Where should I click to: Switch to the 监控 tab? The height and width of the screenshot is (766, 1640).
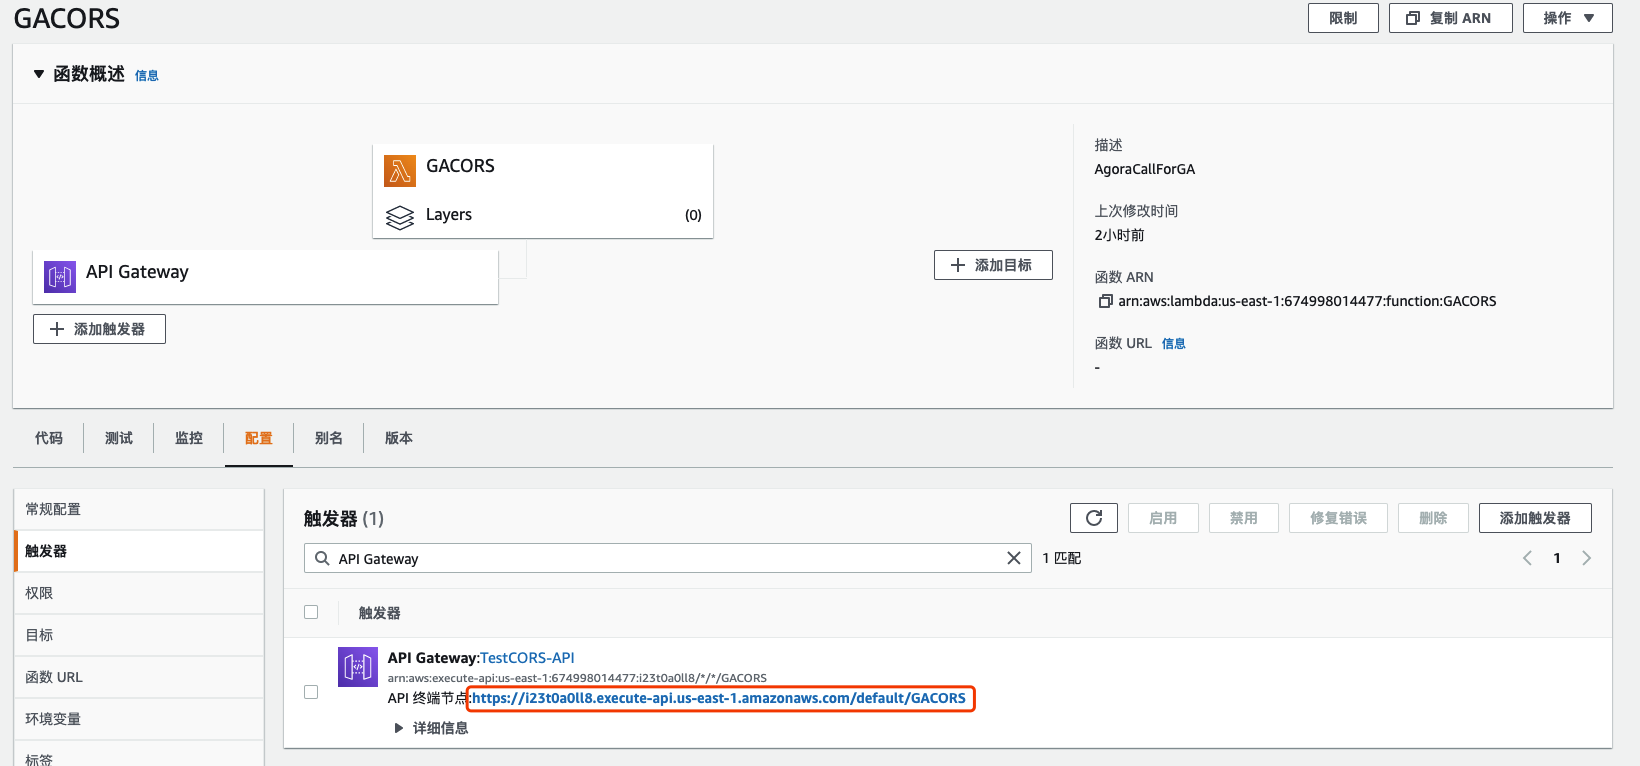(189, 438)
